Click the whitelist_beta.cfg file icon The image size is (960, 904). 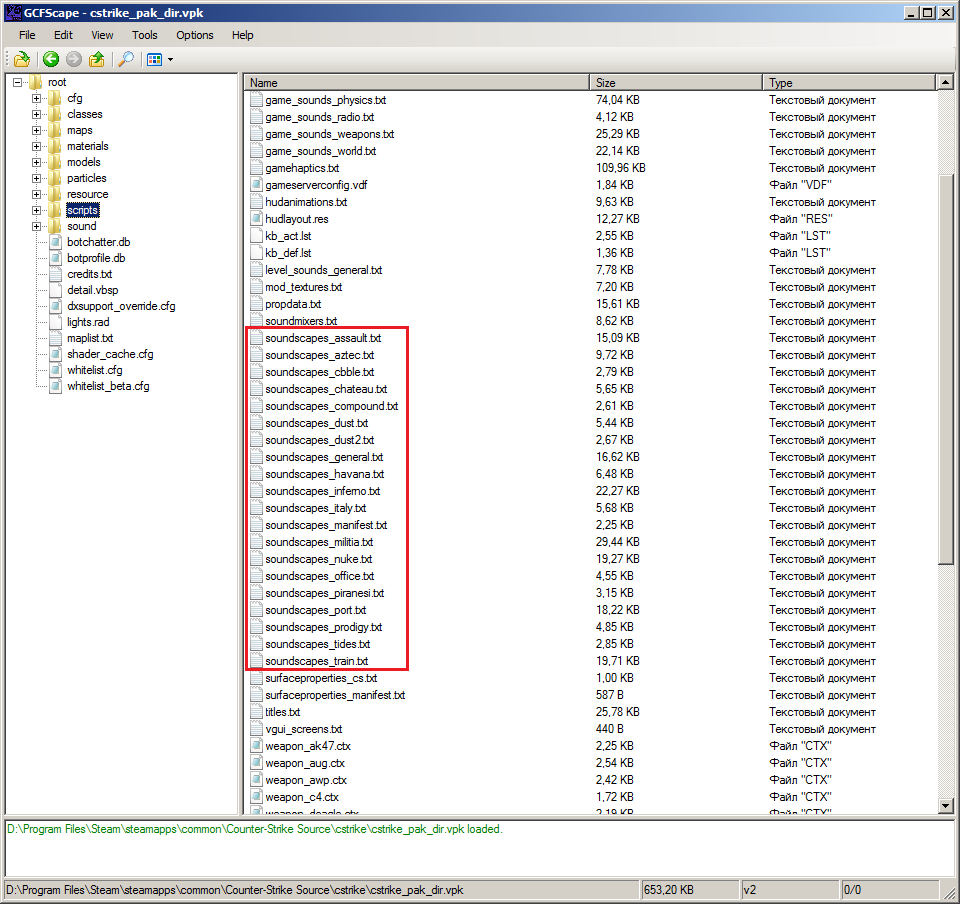pos(55,386)
